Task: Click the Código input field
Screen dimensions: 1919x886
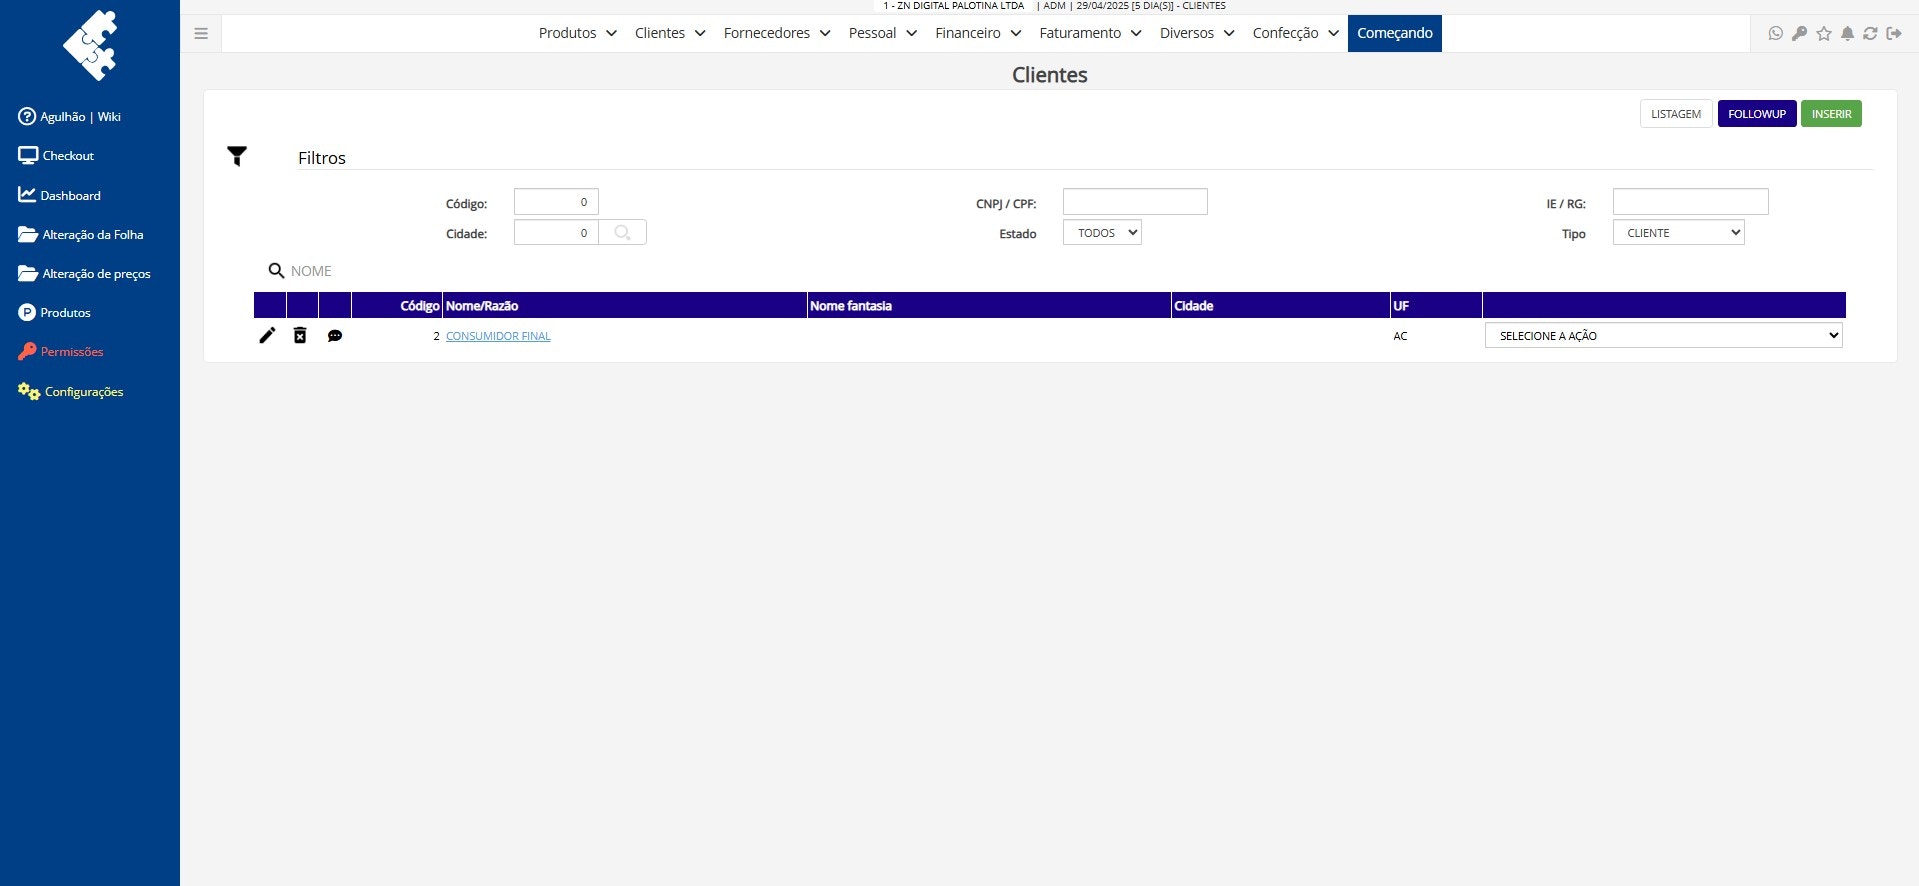Action: pyautogui.click(x=556, y=202)
